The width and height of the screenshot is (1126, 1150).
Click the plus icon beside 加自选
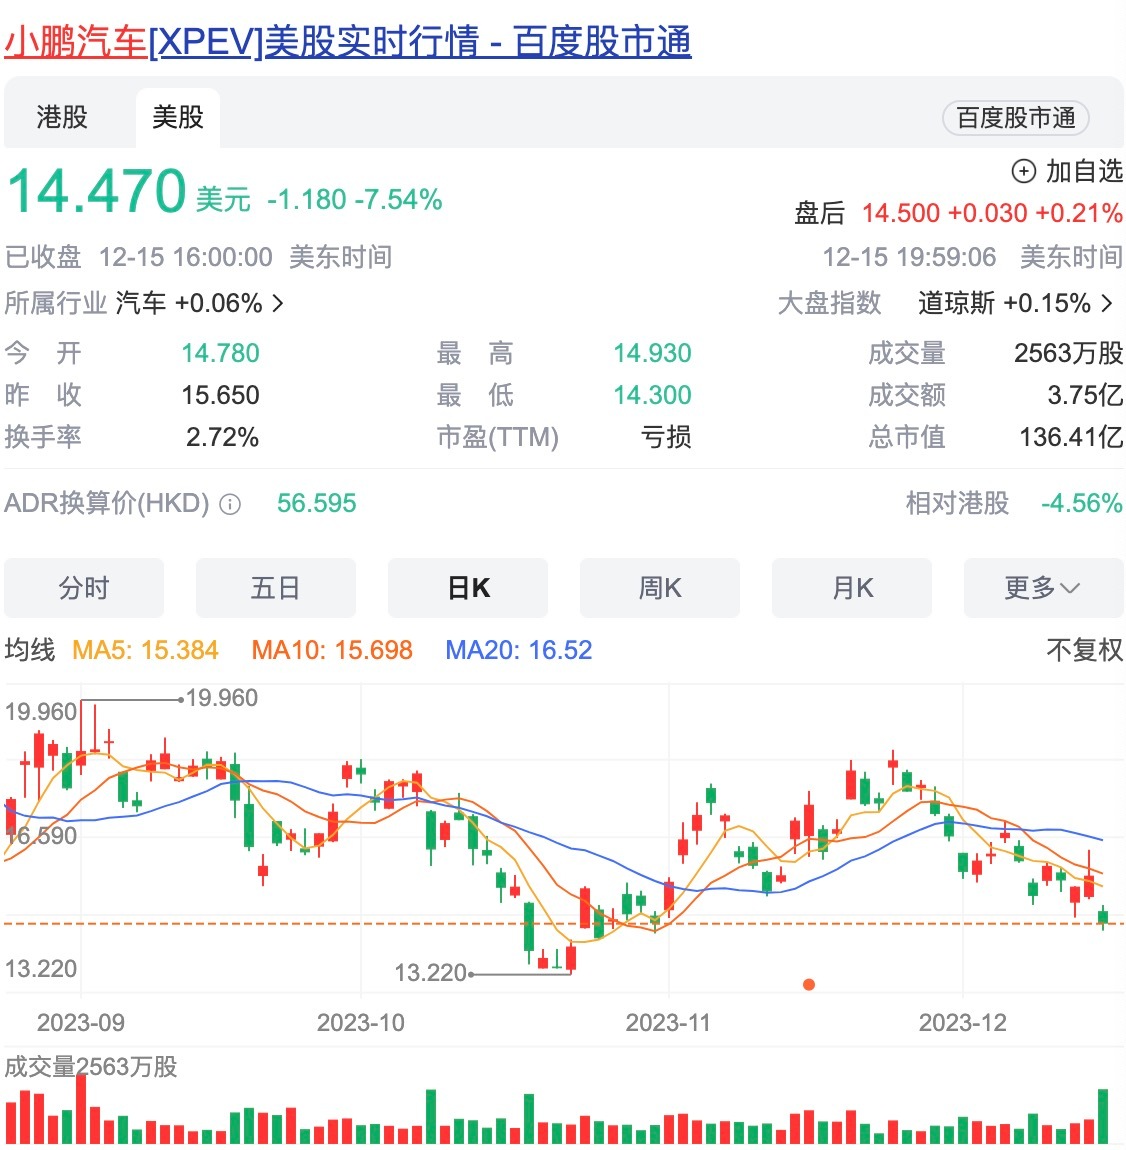point(1023,172)
